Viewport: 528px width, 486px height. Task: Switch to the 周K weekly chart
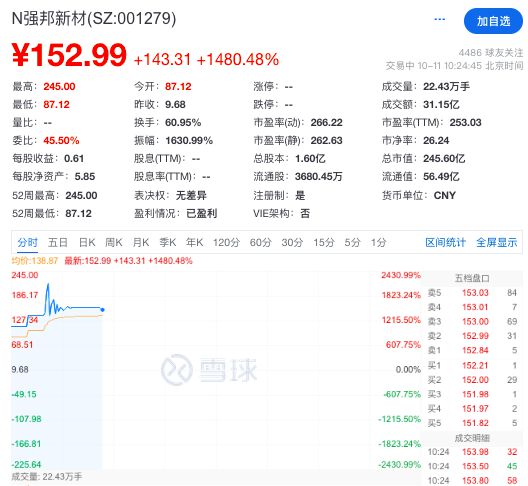click(114, 242)
